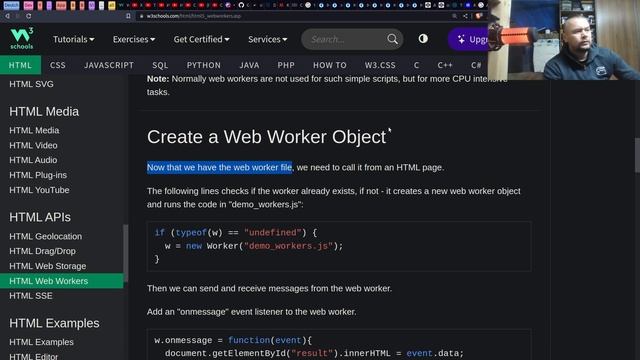Viewport: 640px width, 360px height.
Task: Click the share icon in the address bar
Action: 465,16
